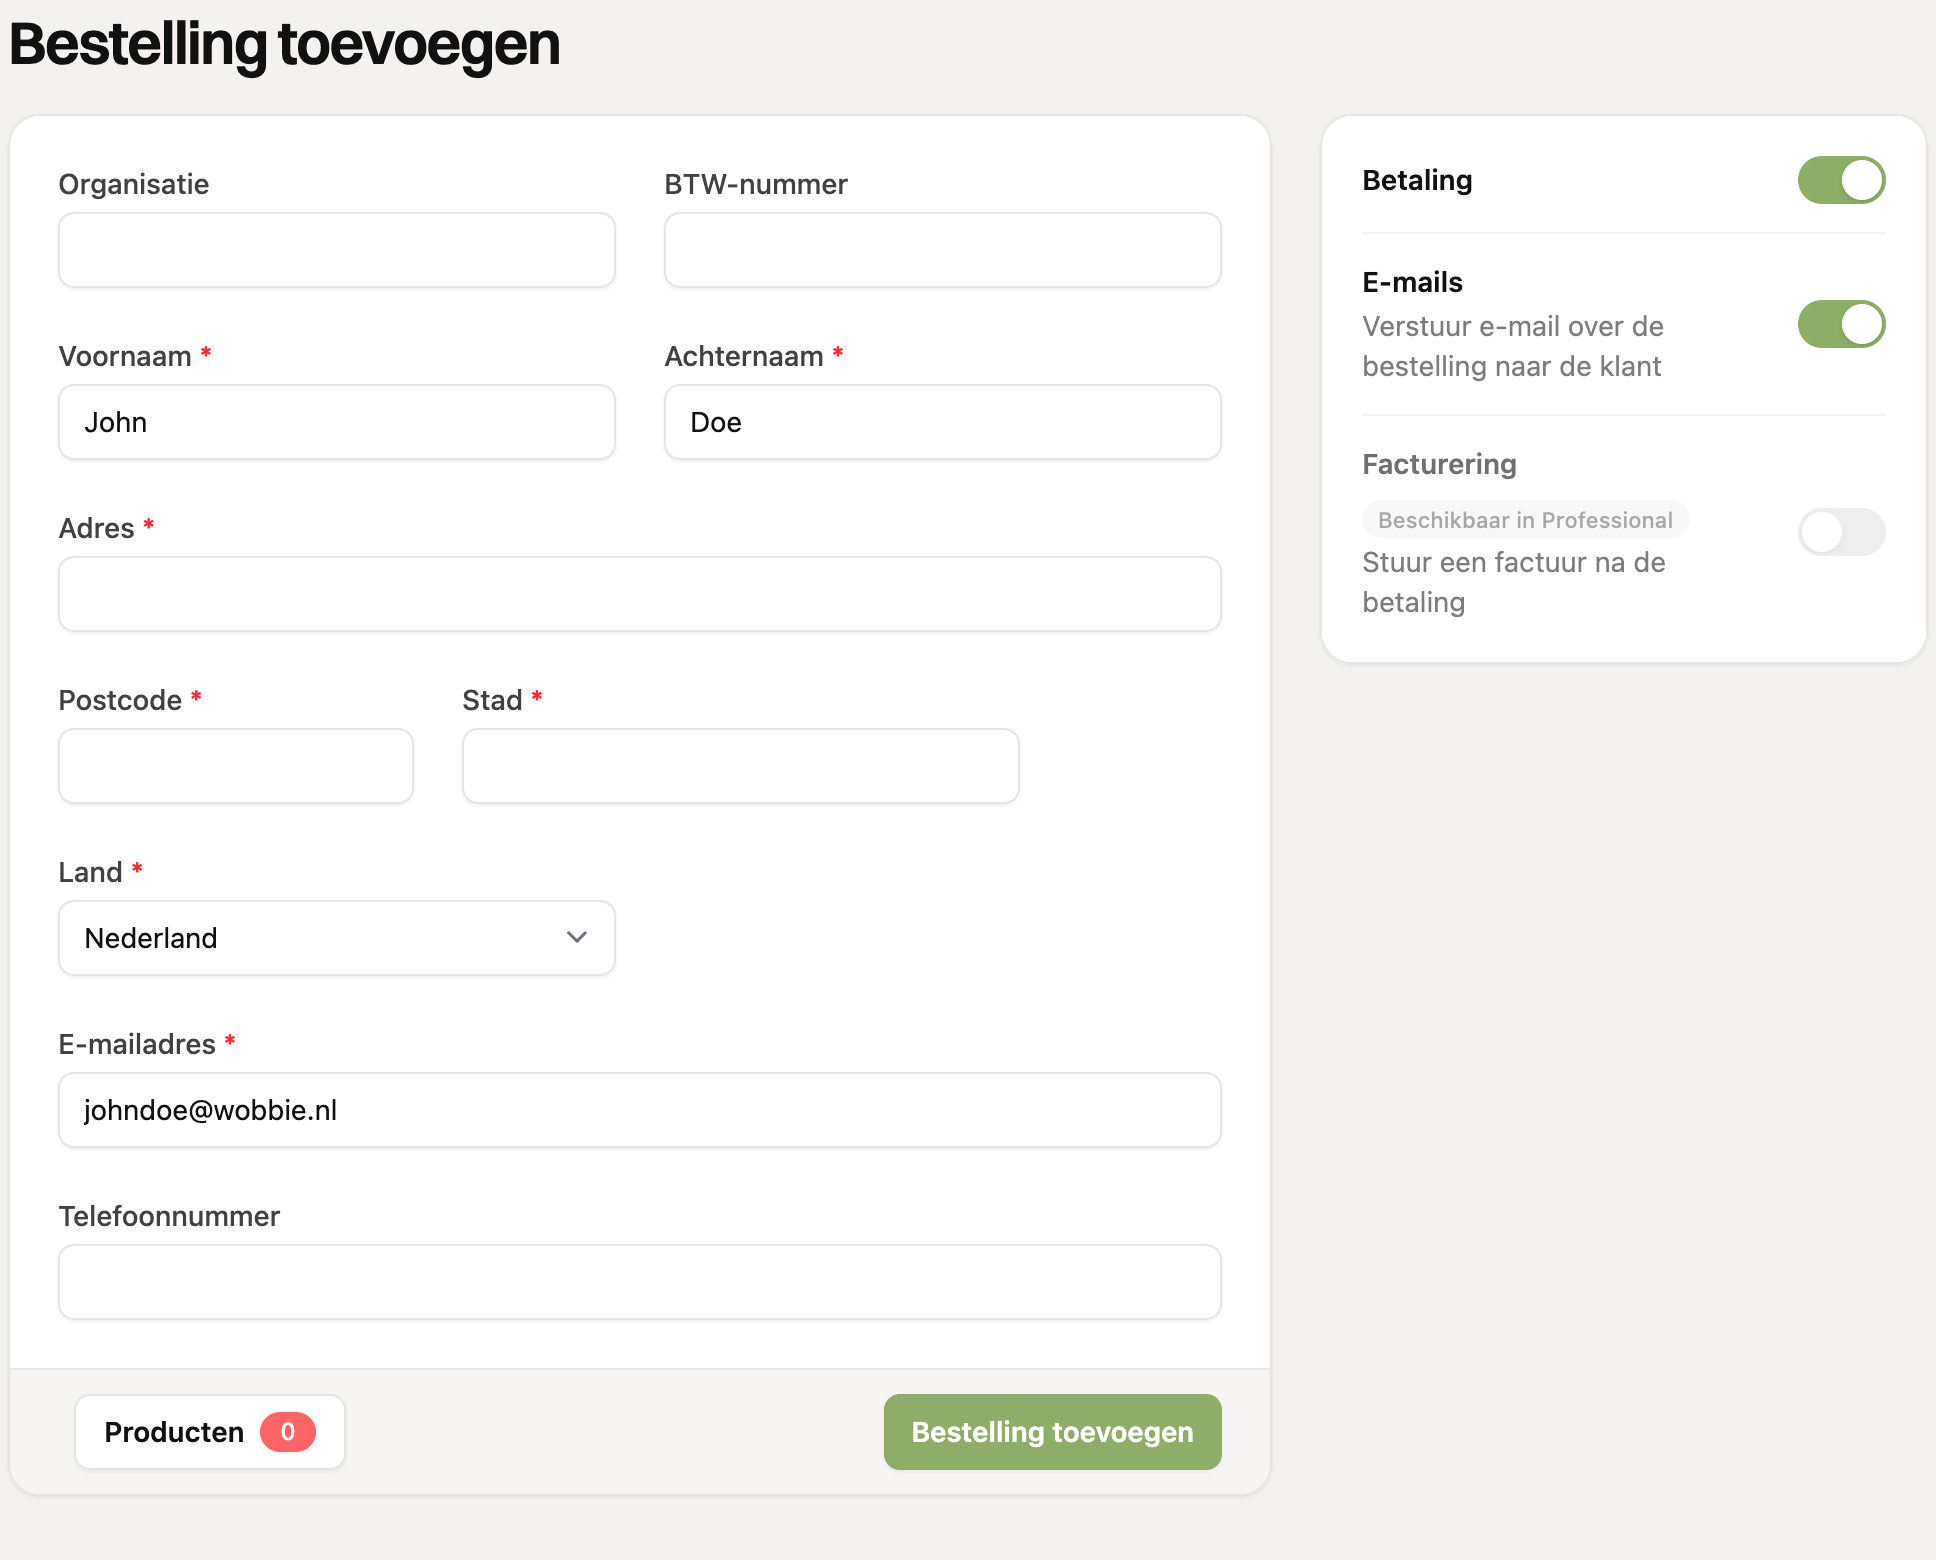
Task: Click the Beschikbaar in Professional badge
Action: [x=1525, y=520]
